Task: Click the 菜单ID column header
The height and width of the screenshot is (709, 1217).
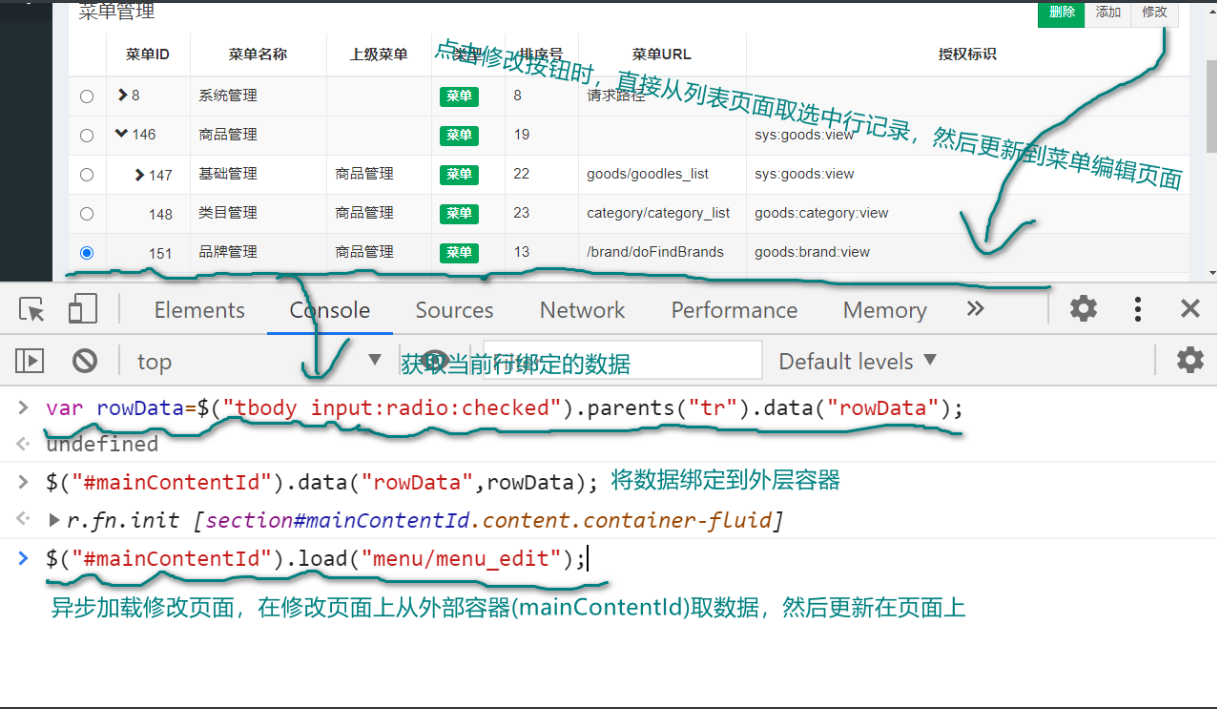Action: [148, 54]
